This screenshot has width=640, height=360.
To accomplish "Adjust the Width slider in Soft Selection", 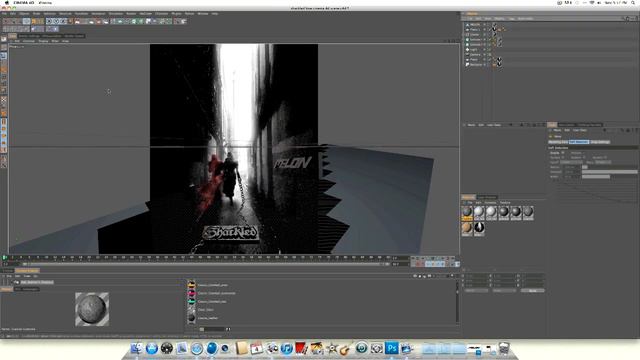I will [x=609, y=177].
